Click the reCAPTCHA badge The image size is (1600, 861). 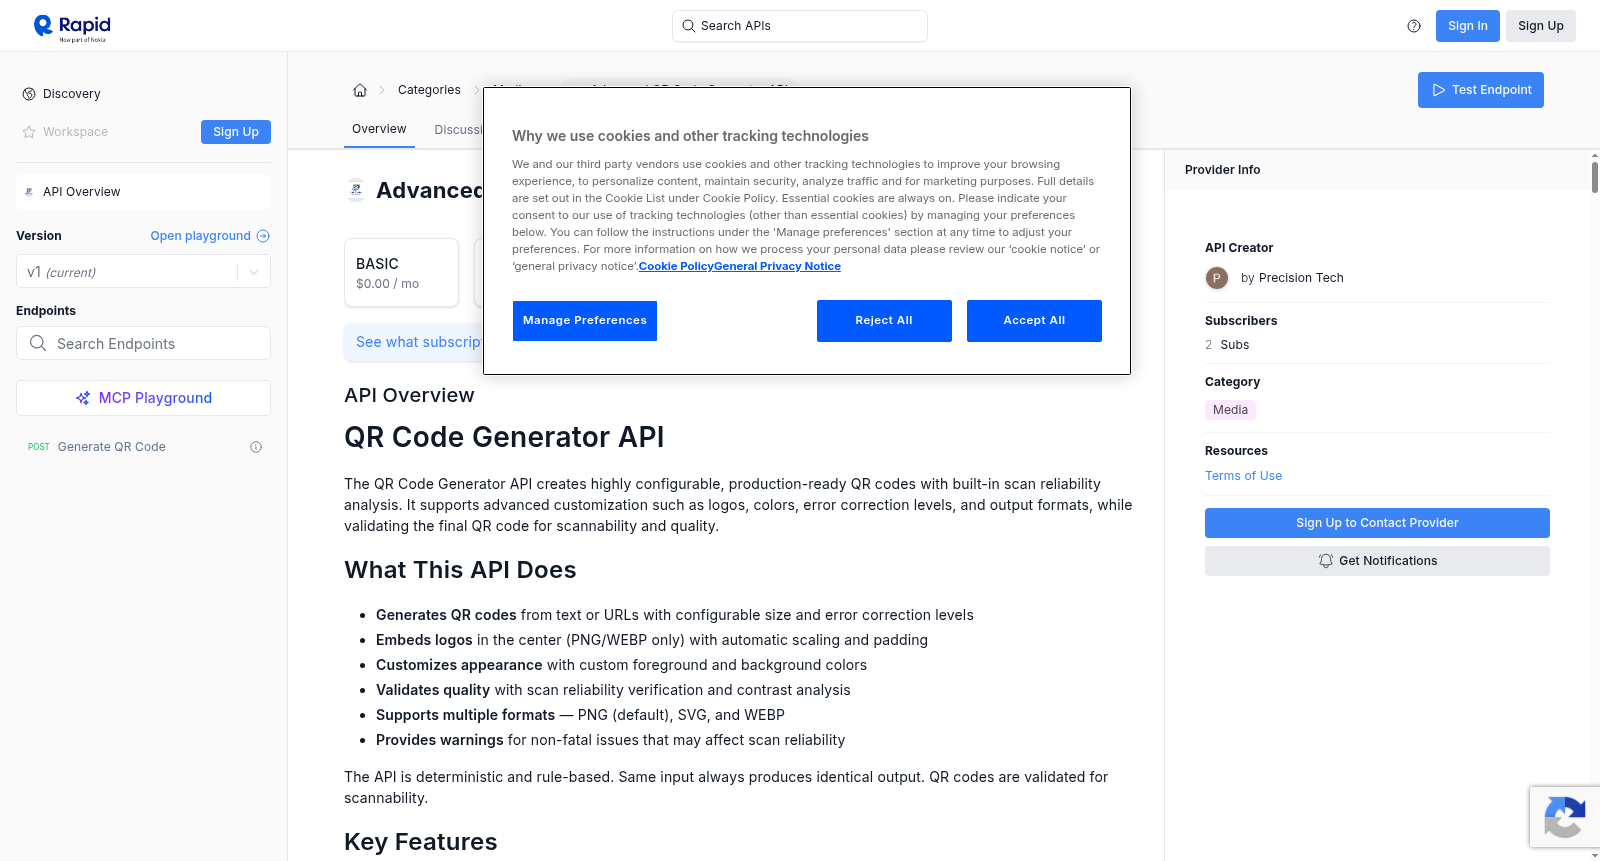[1564, 817]
